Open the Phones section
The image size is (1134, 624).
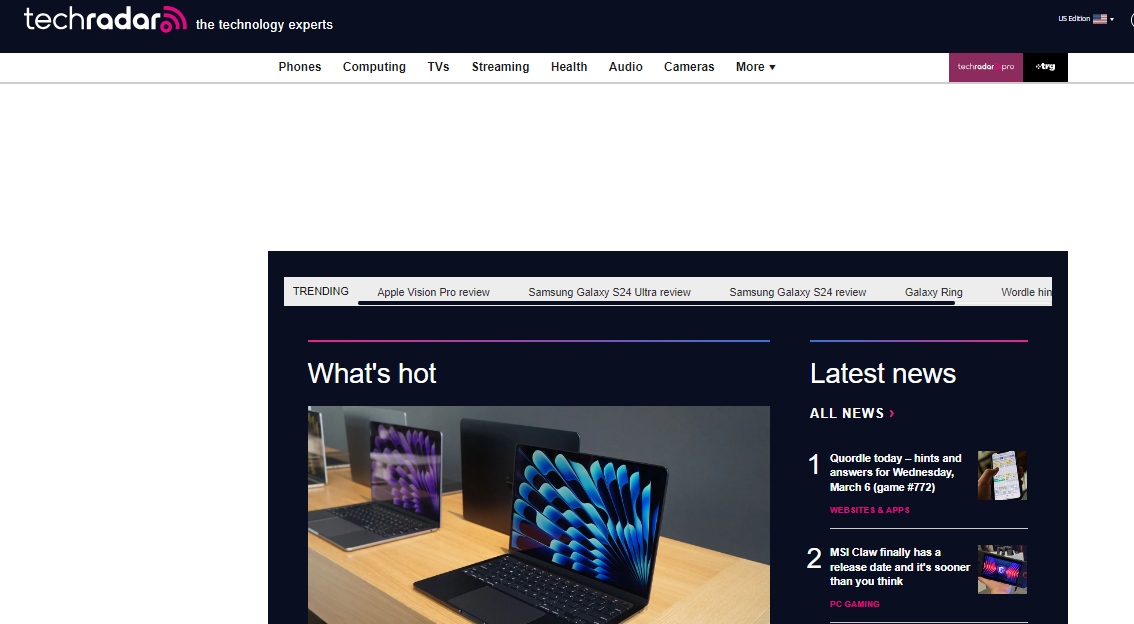pos(299,67)
